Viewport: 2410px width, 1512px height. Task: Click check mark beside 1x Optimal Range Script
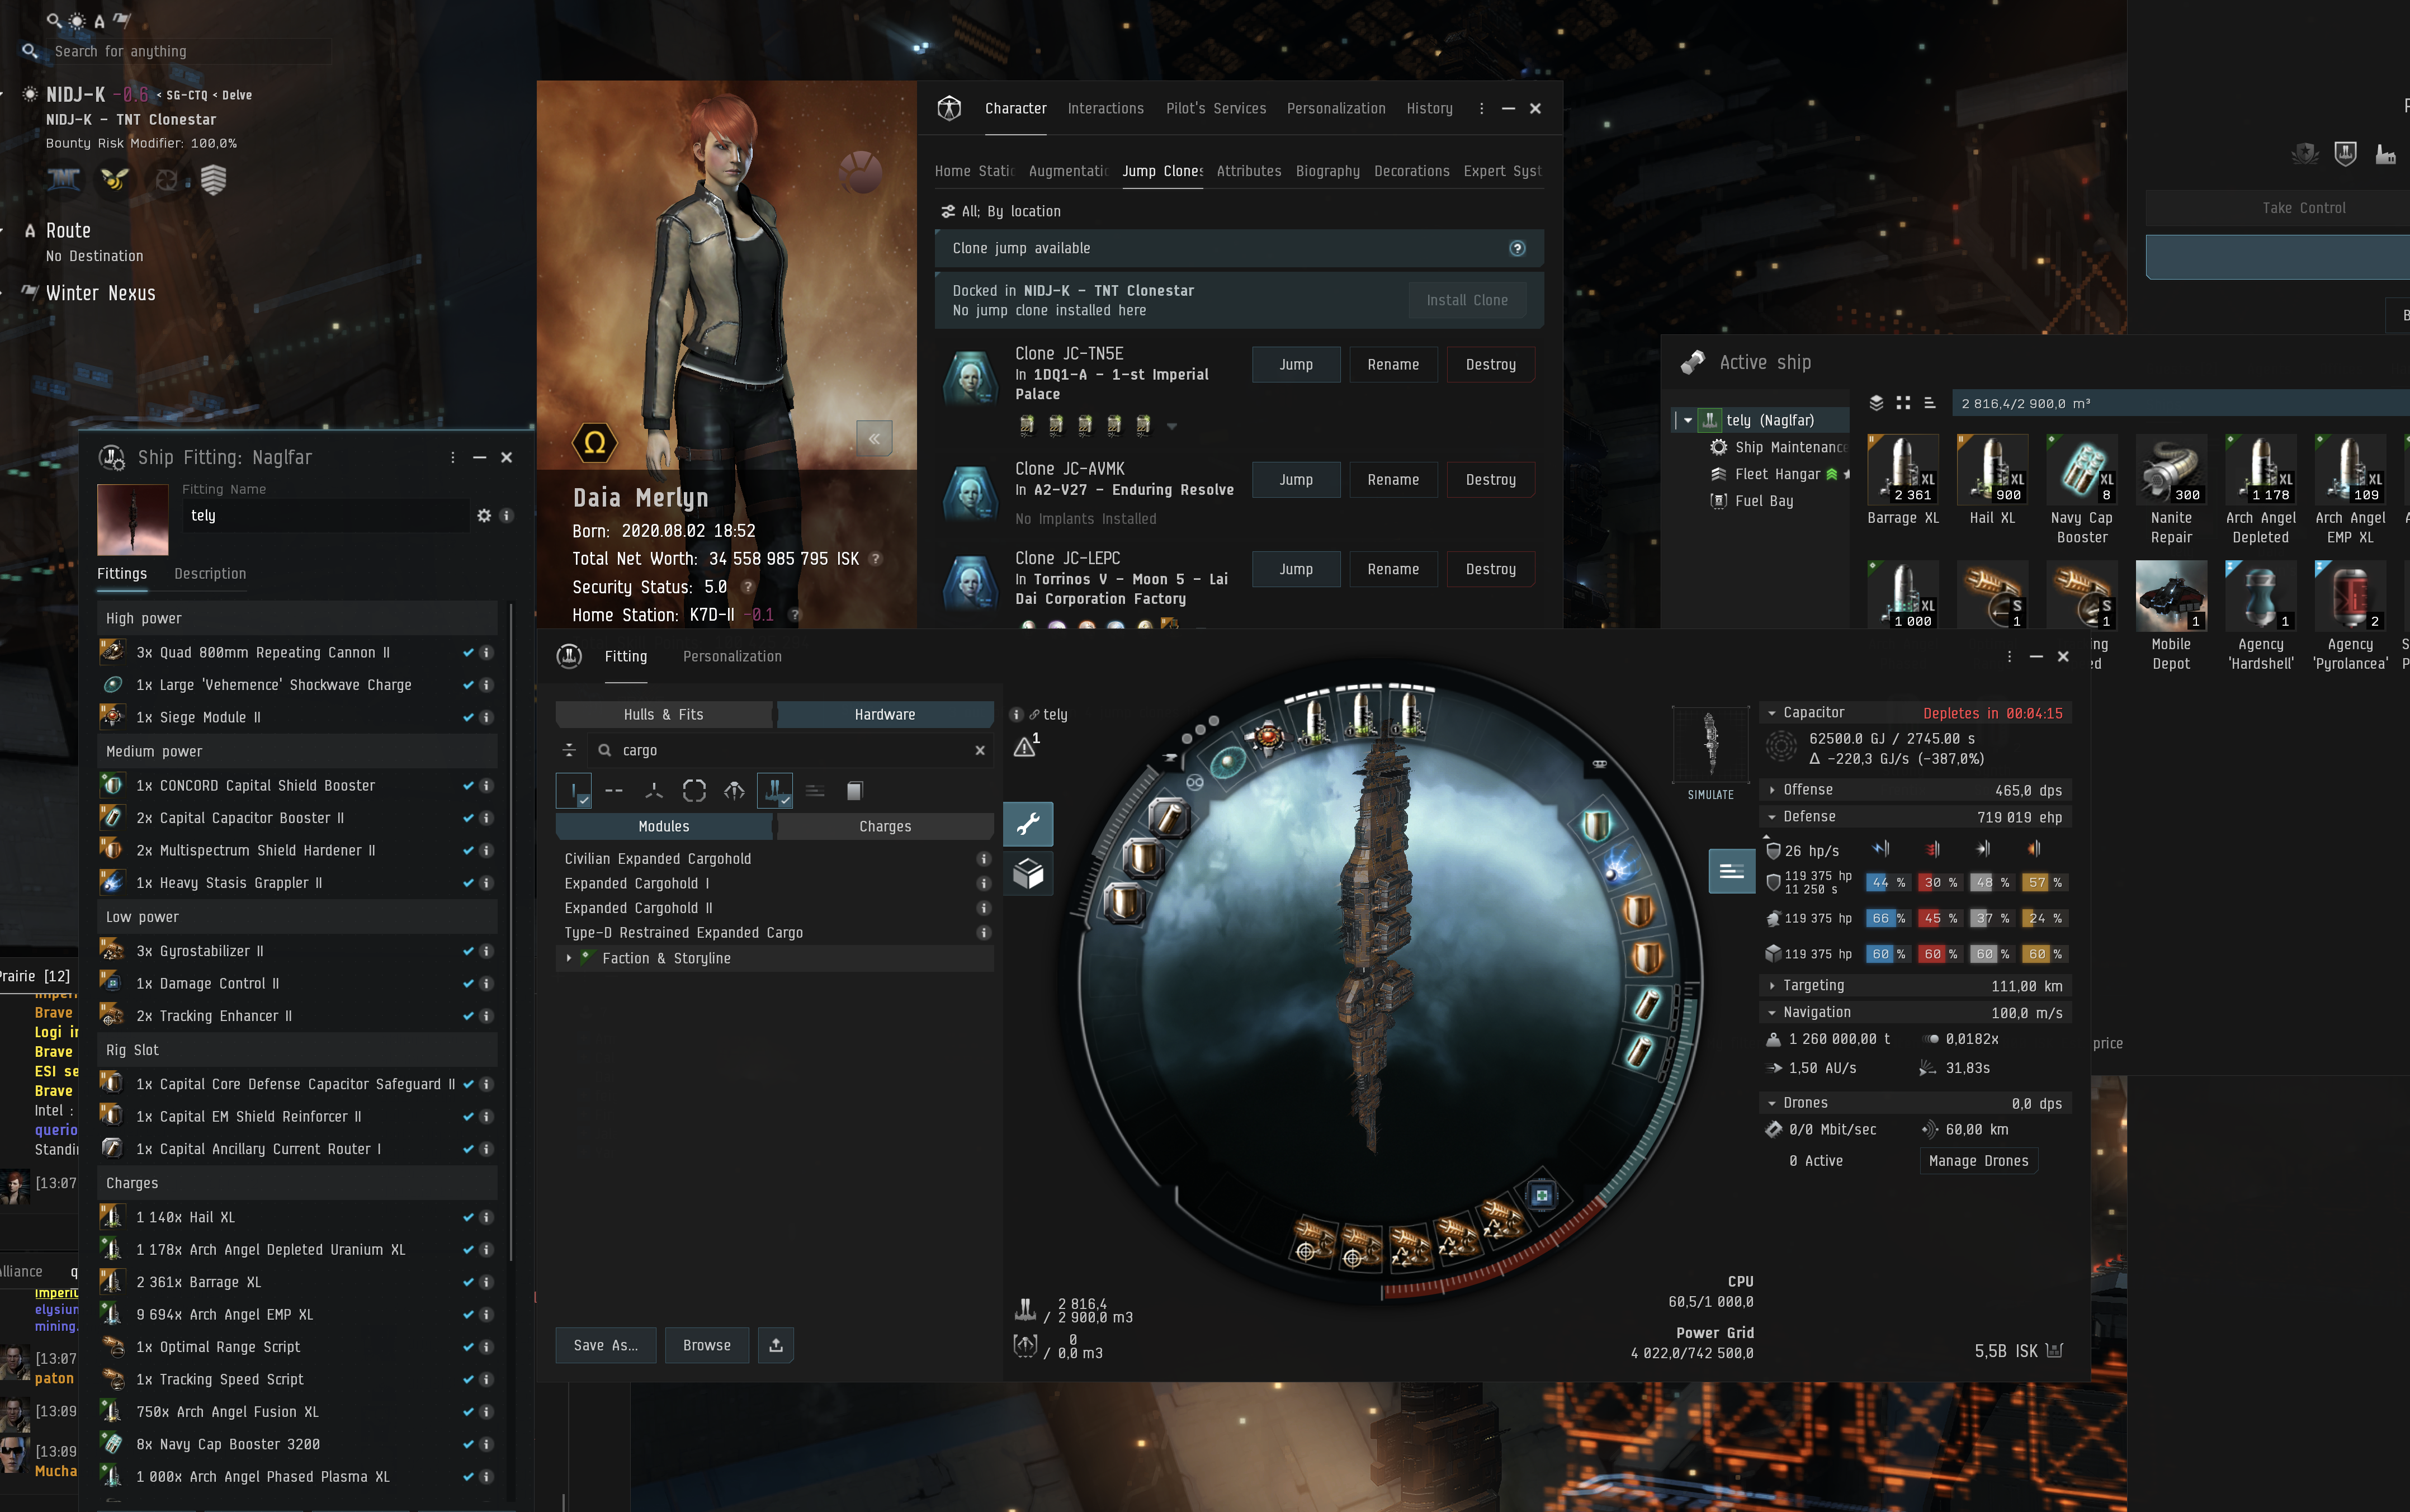pyautogui.click(x=468, y=1347)
